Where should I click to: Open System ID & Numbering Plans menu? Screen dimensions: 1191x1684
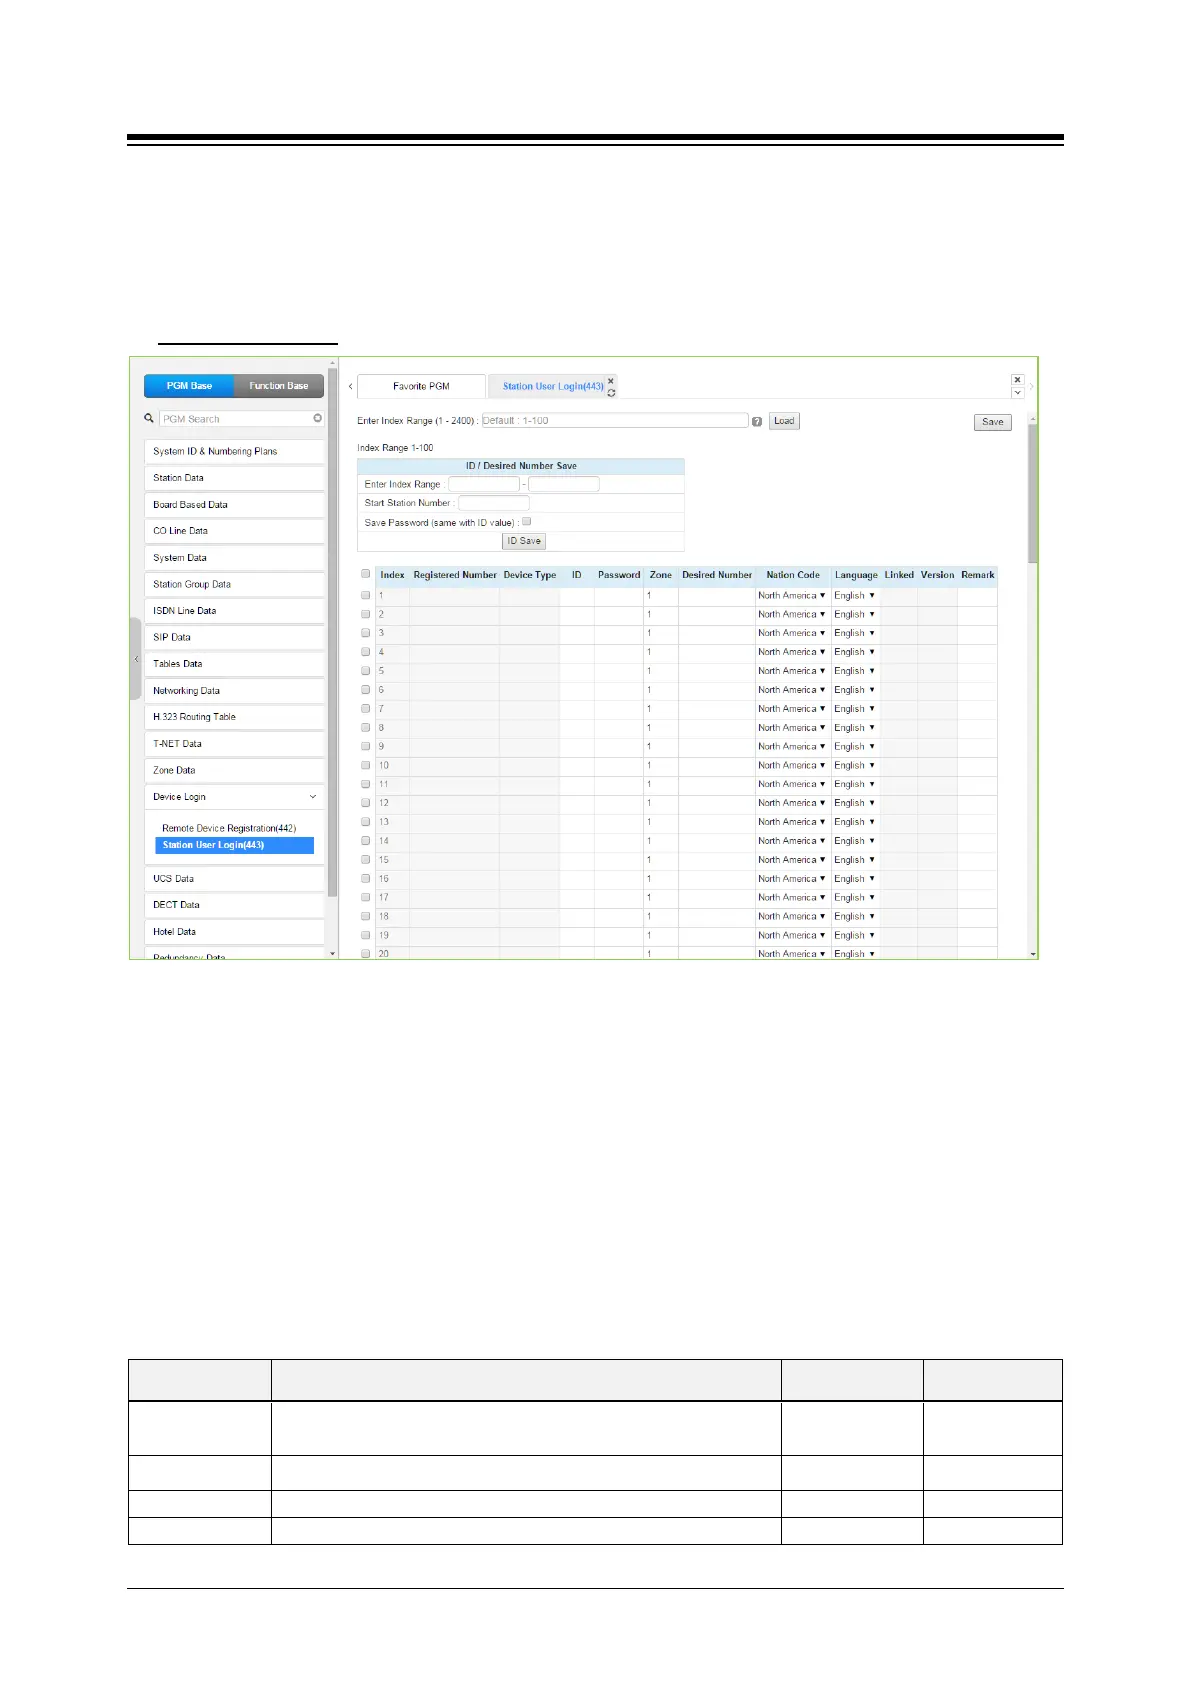click(234, 451)
